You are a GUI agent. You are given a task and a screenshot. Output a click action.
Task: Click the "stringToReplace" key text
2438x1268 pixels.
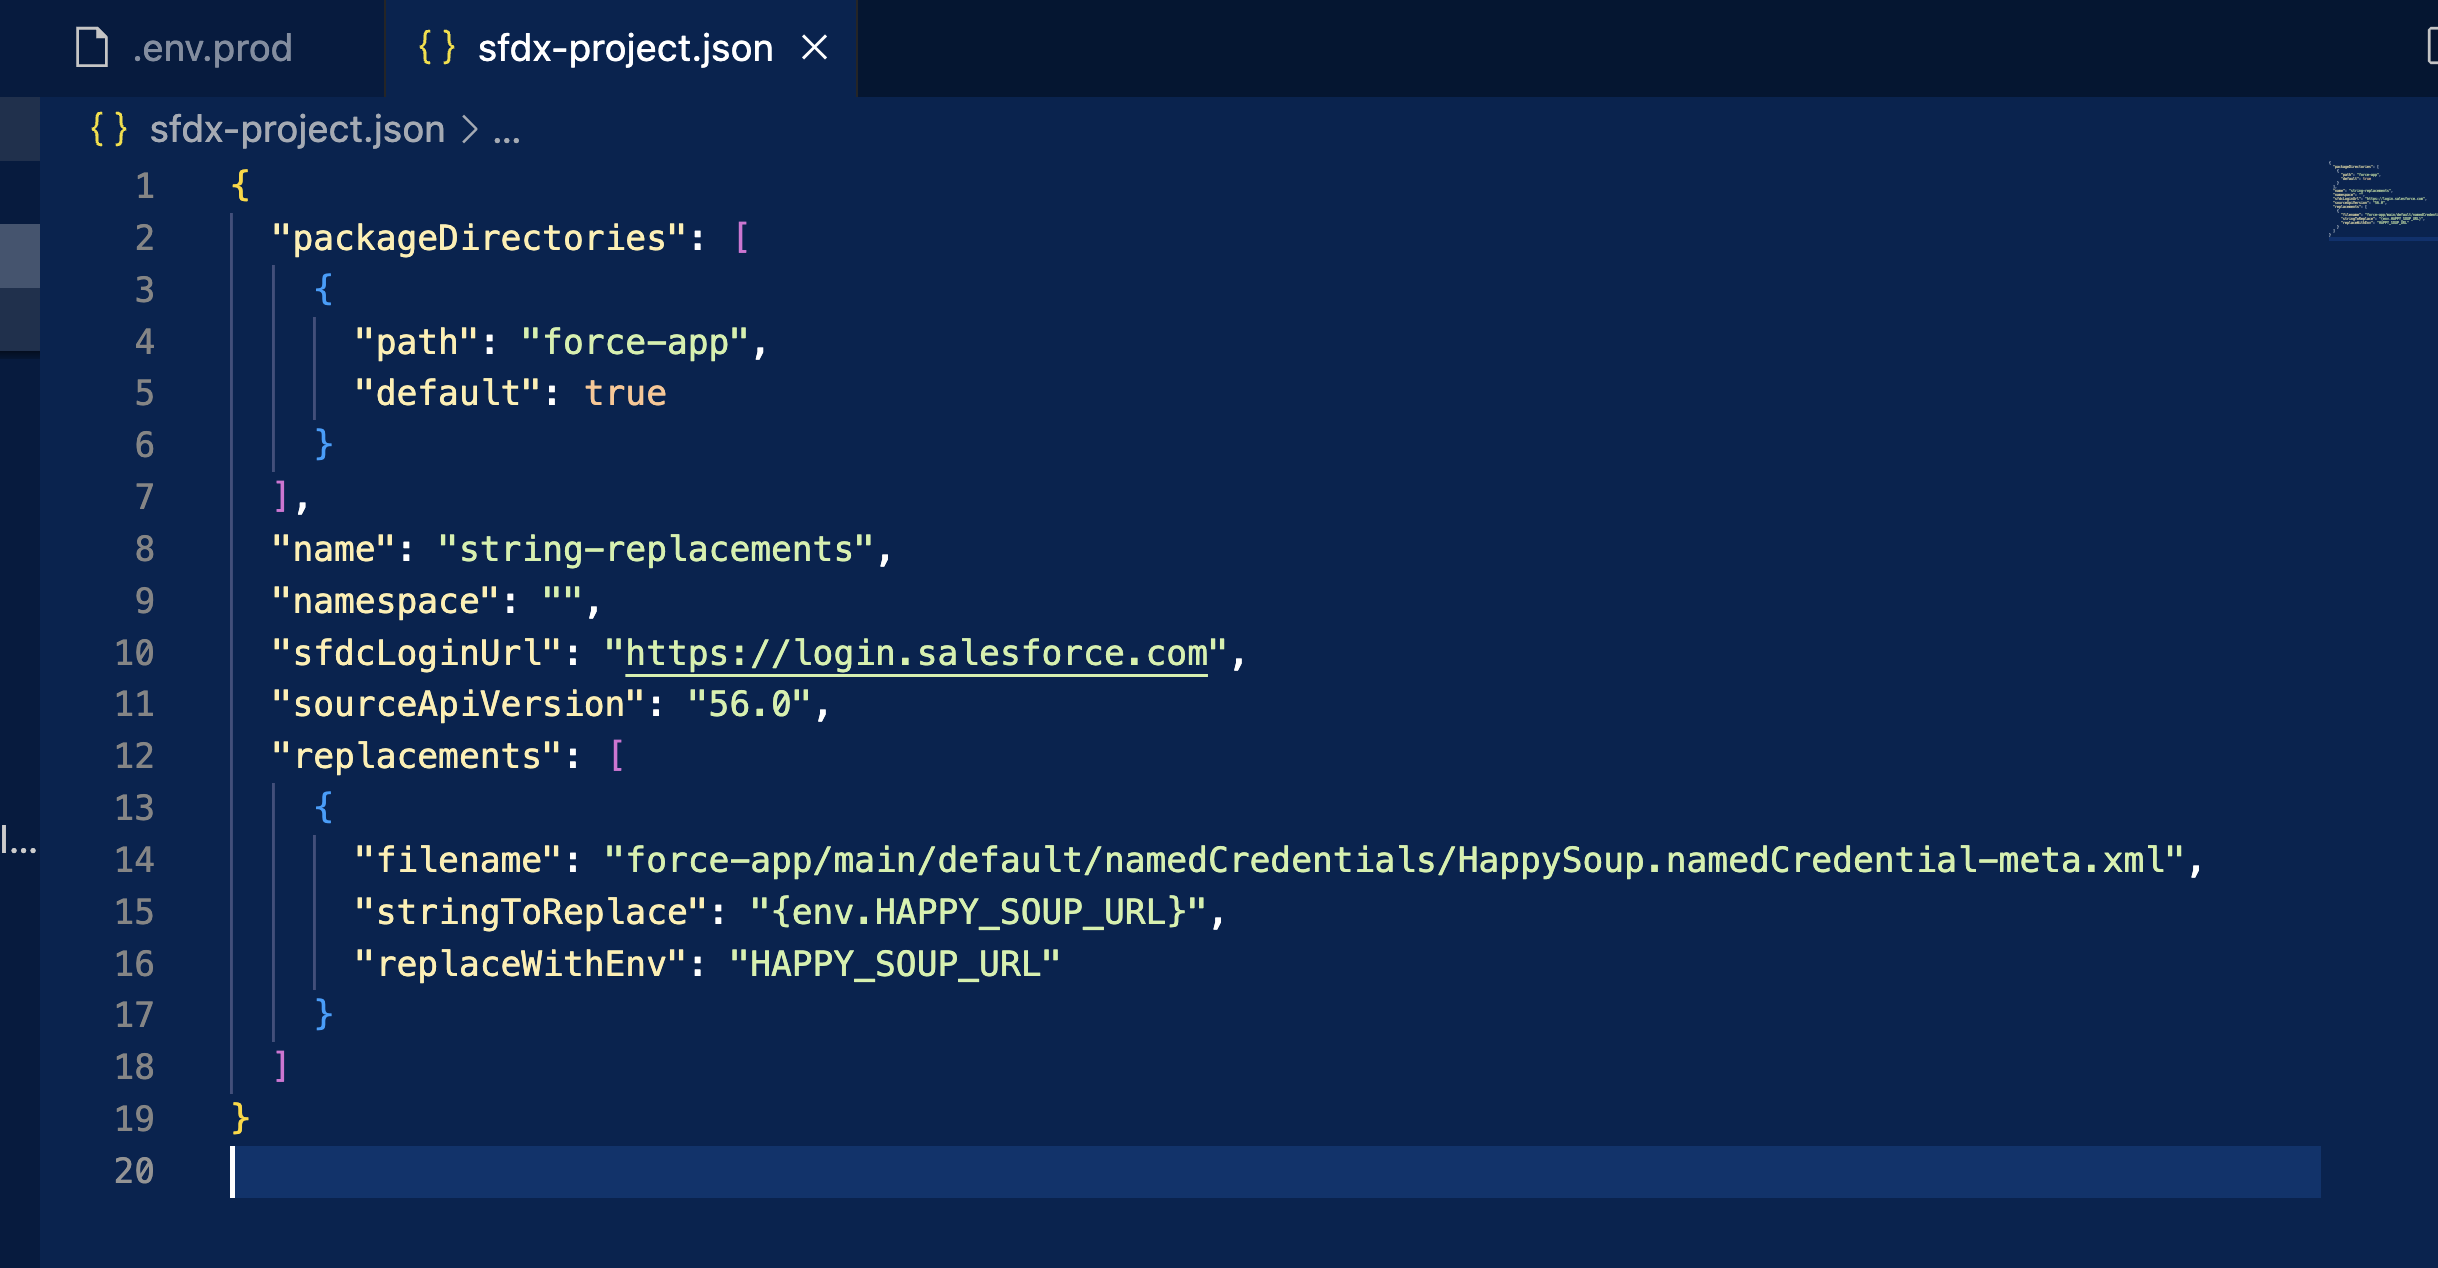[531, 912]
